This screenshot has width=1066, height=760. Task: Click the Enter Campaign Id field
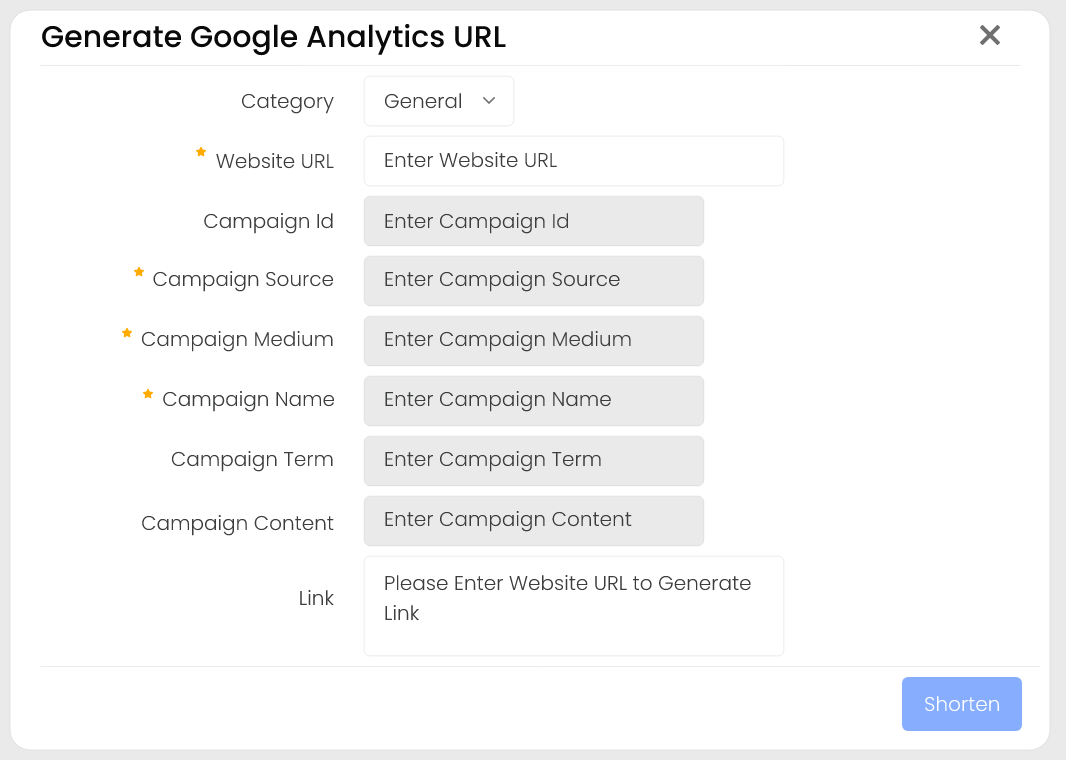pos(533,221)
